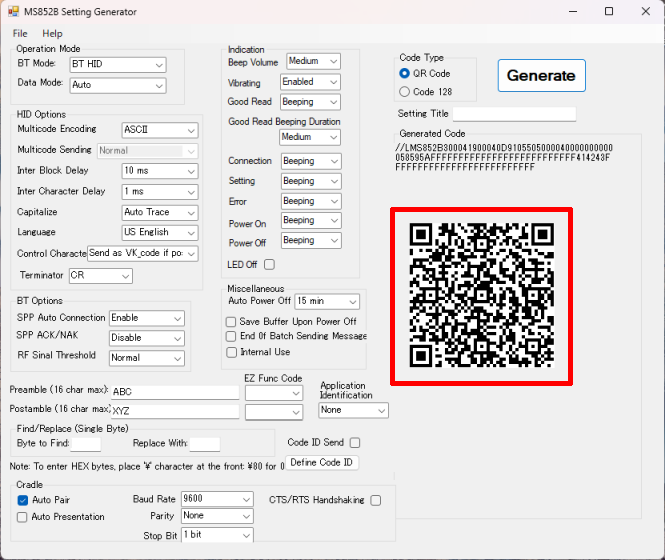The height and width of the screenshot is (560, 665).
Task: Select the QR Code radio option
Action: click(x=405, y=73)
